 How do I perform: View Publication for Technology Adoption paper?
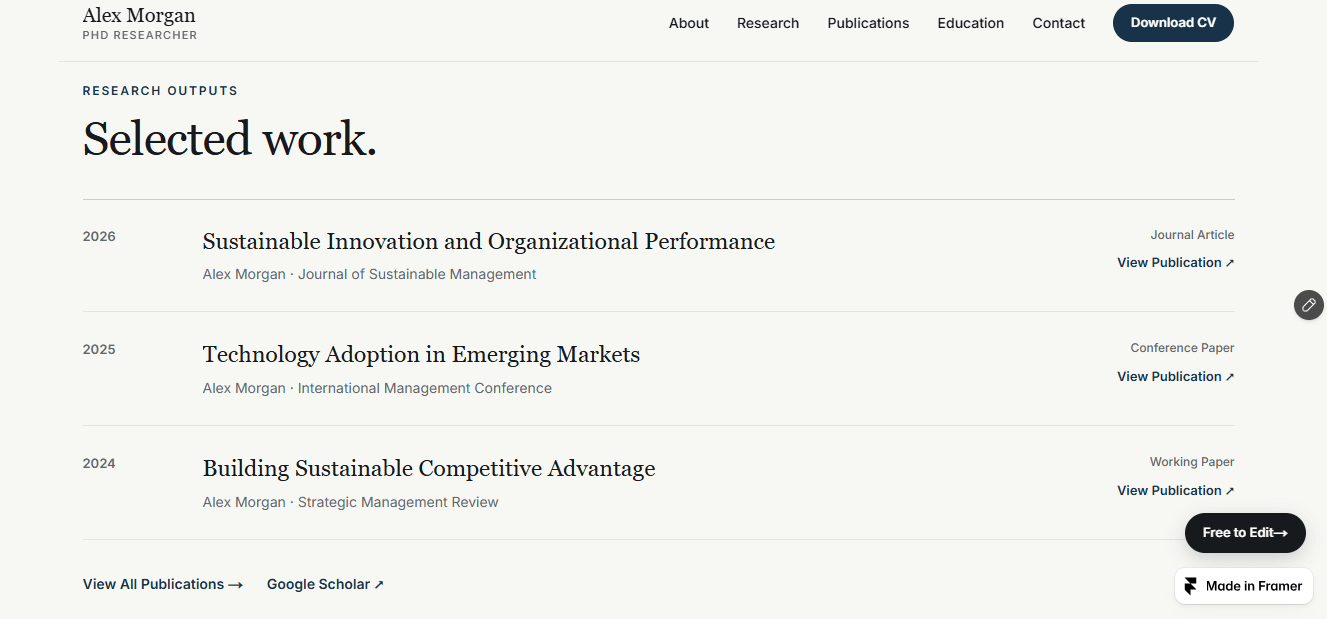tap(1176, 377)
